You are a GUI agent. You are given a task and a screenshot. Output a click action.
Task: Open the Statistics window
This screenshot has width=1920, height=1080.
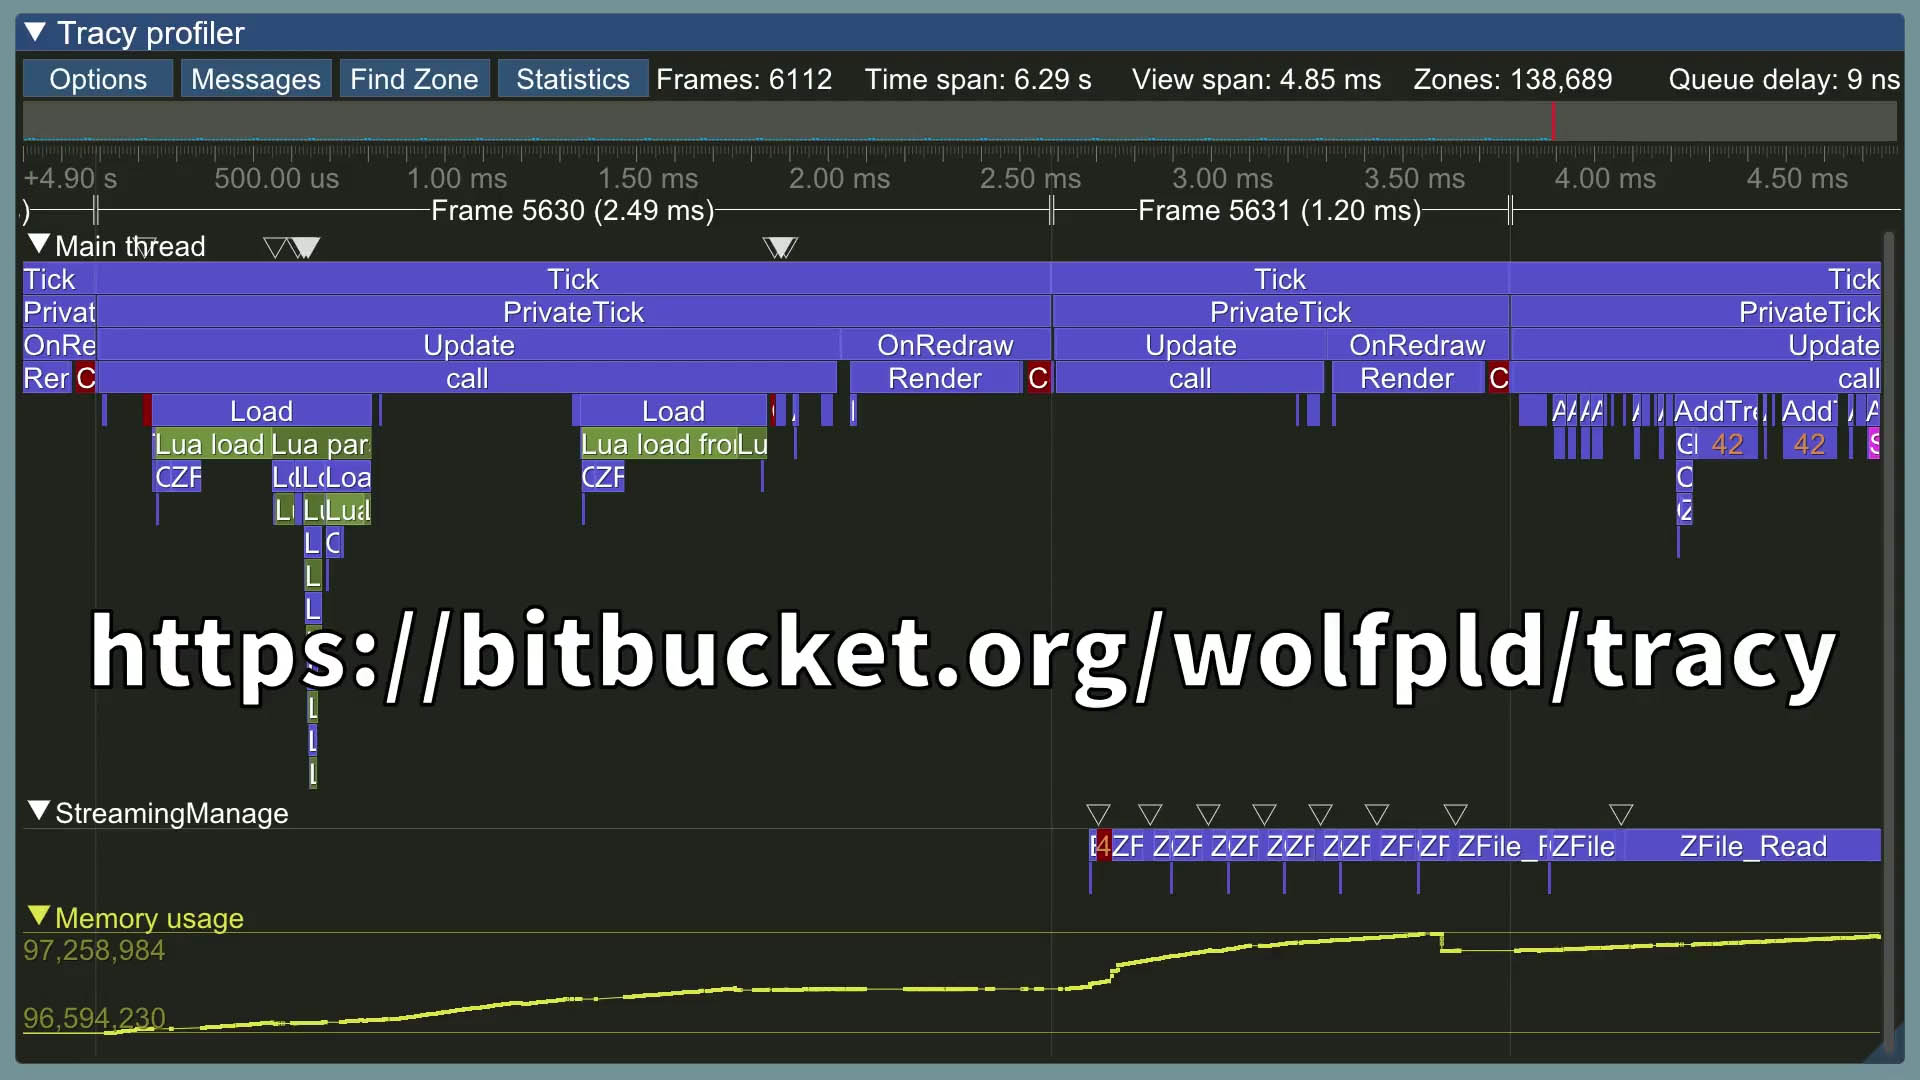pos(572,79)
